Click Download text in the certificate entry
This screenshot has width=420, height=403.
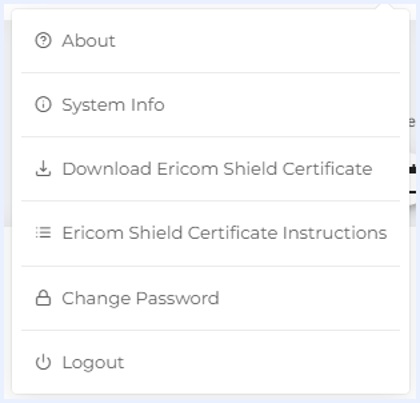click(x=107, y=169)
